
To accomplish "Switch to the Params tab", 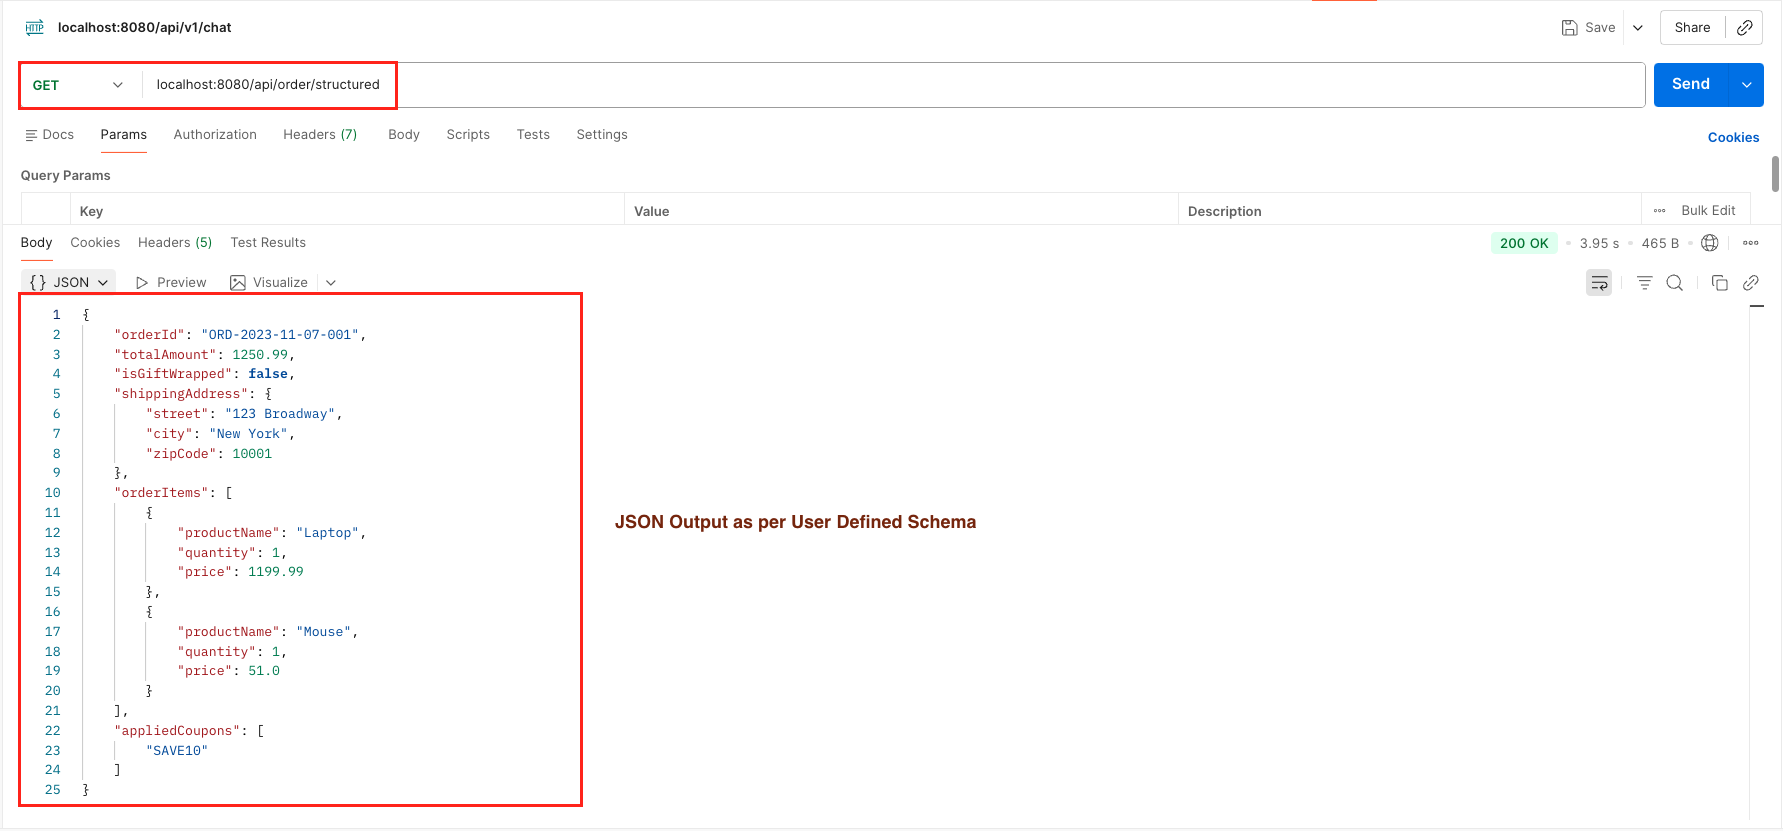I will pos(124,135).
